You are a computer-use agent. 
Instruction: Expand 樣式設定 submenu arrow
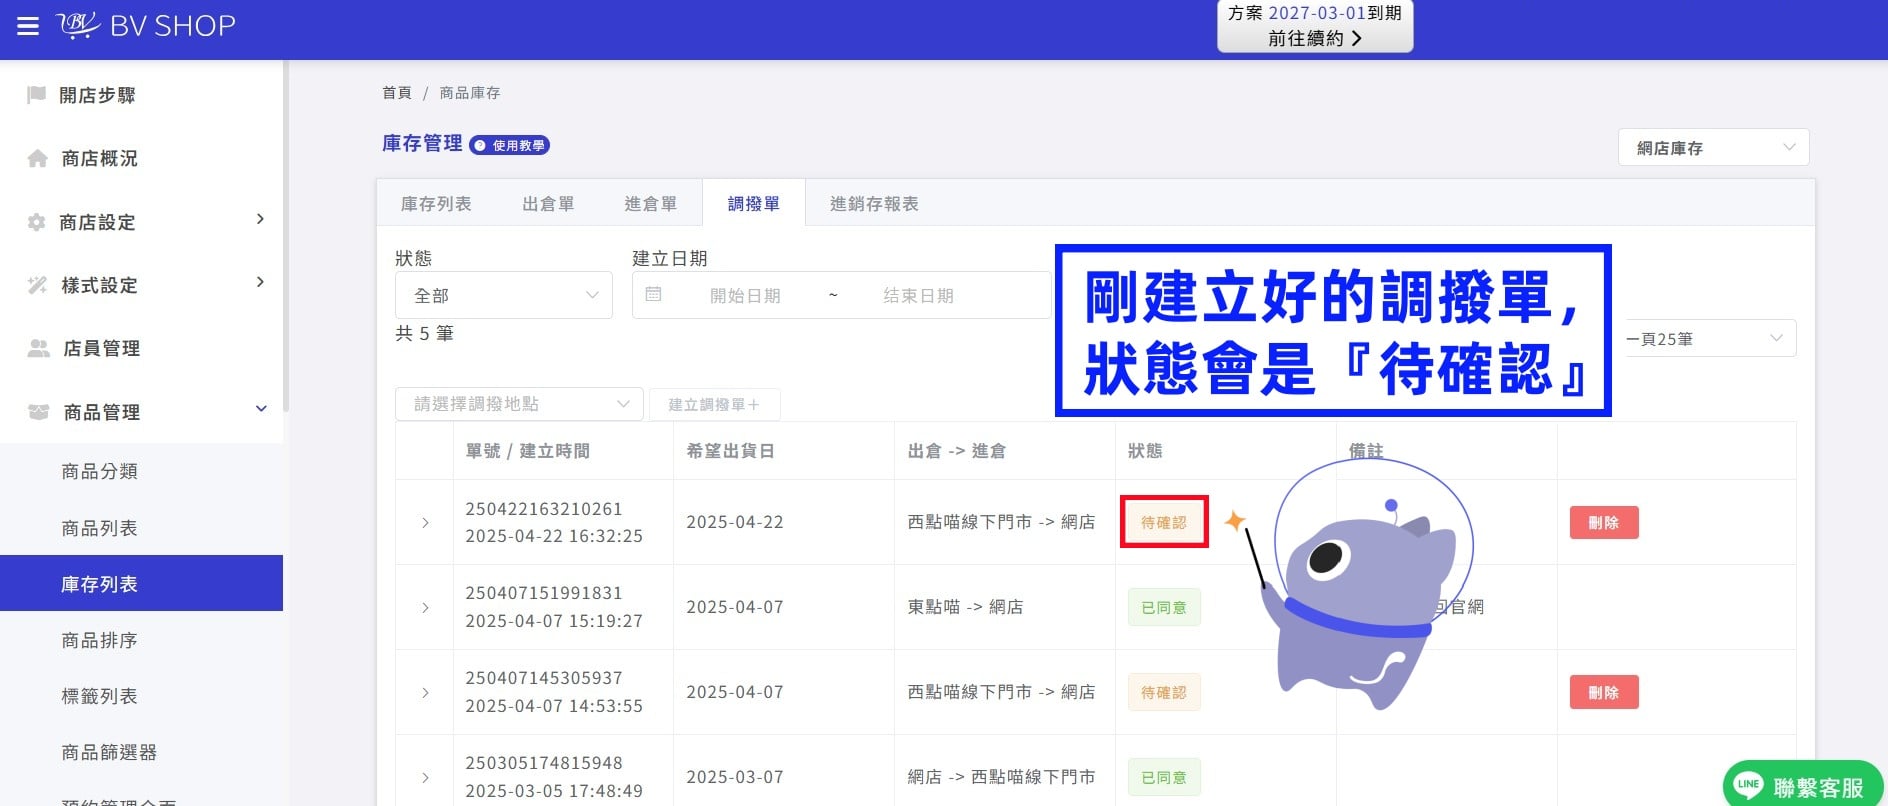[x=260, y=282]
